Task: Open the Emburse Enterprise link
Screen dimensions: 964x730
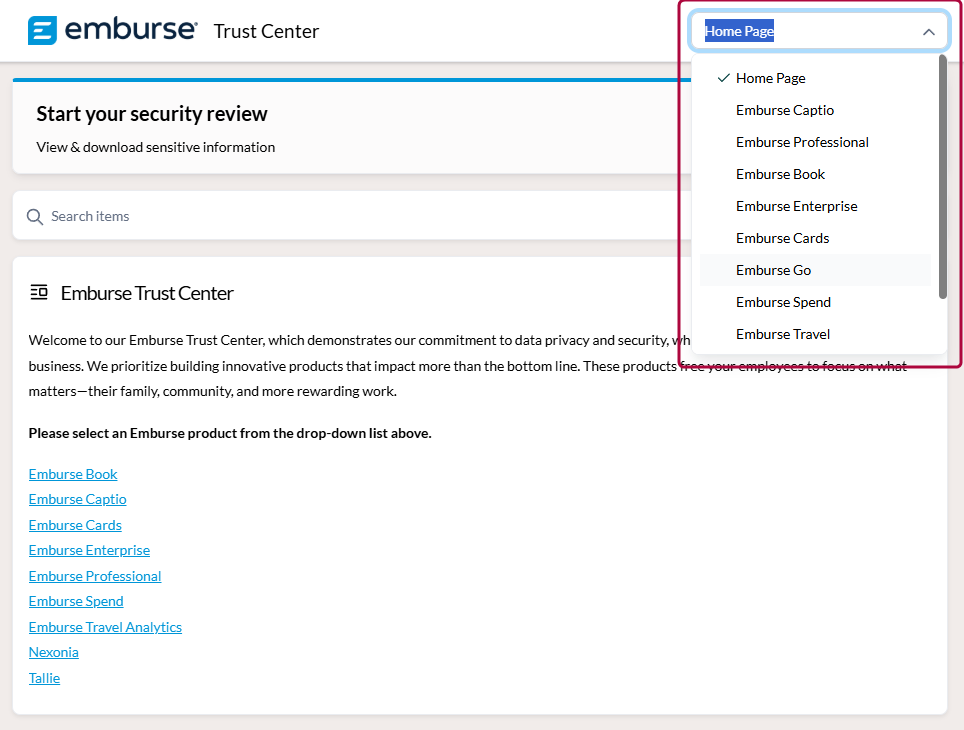Action: [x=89, y=550]
